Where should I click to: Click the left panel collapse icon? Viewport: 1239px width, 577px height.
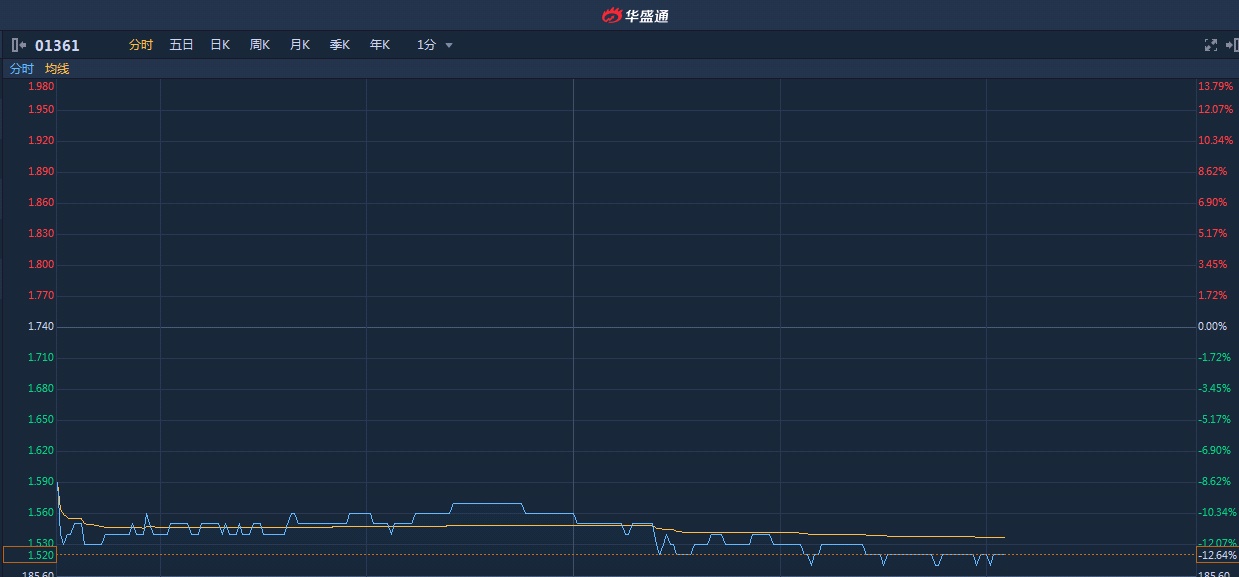[18, 45]
